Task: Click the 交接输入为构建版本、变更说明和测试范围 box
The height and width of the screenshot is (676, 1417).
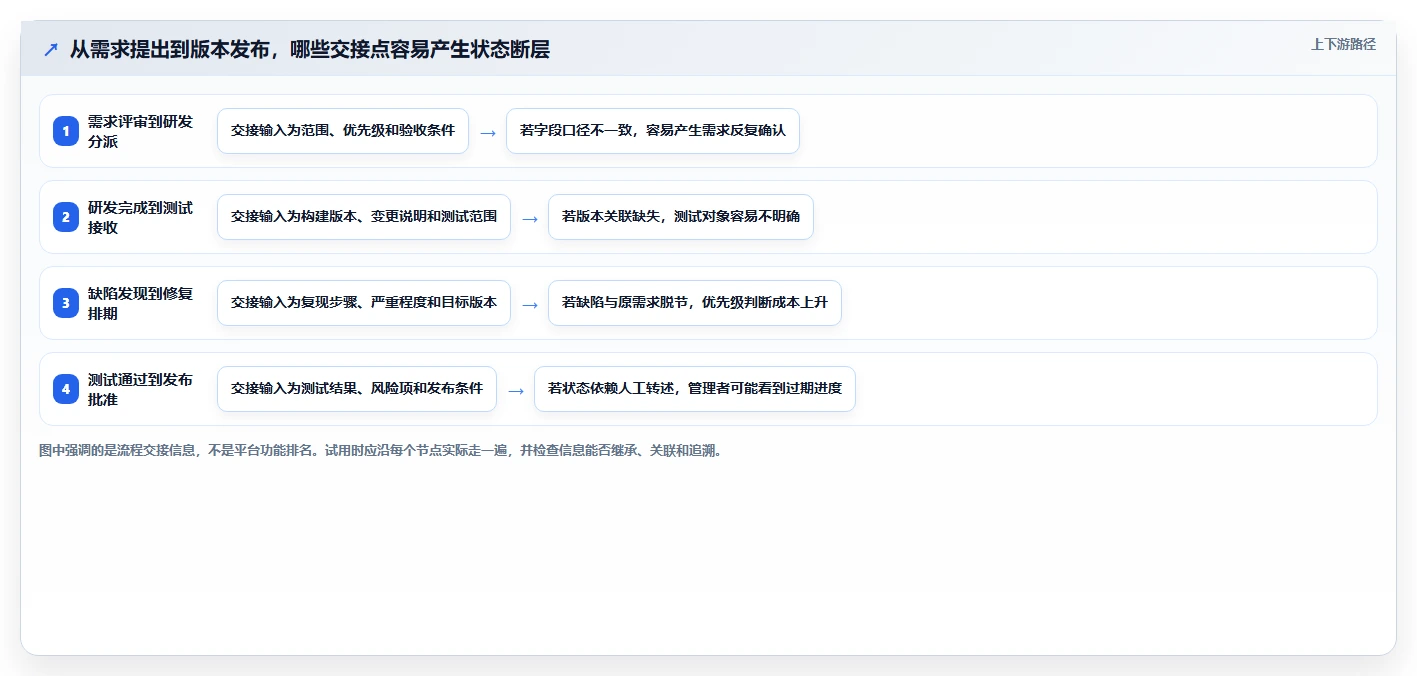Action: [x=364, y=217]
